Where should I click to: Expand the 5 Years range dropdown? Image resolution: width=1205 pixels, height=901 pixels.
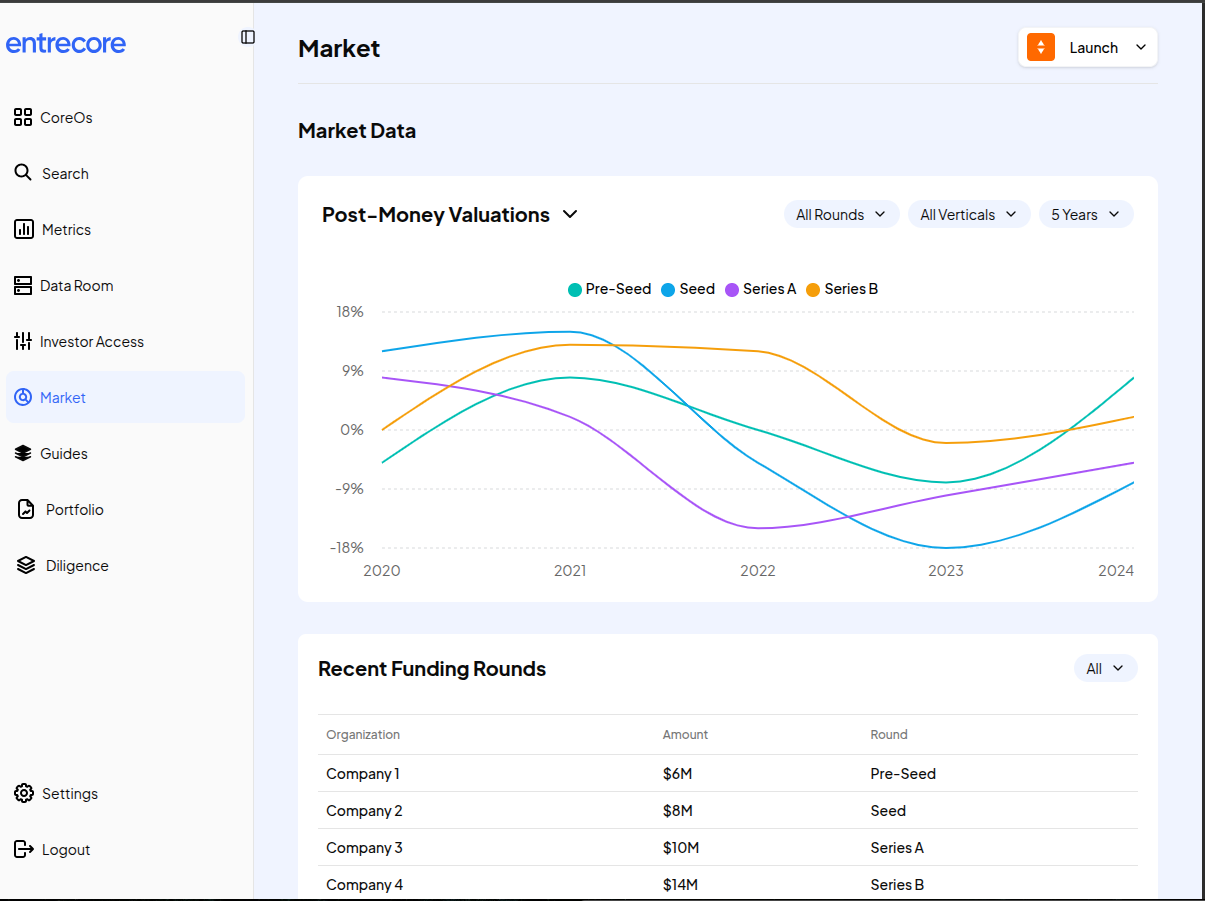1085,215
